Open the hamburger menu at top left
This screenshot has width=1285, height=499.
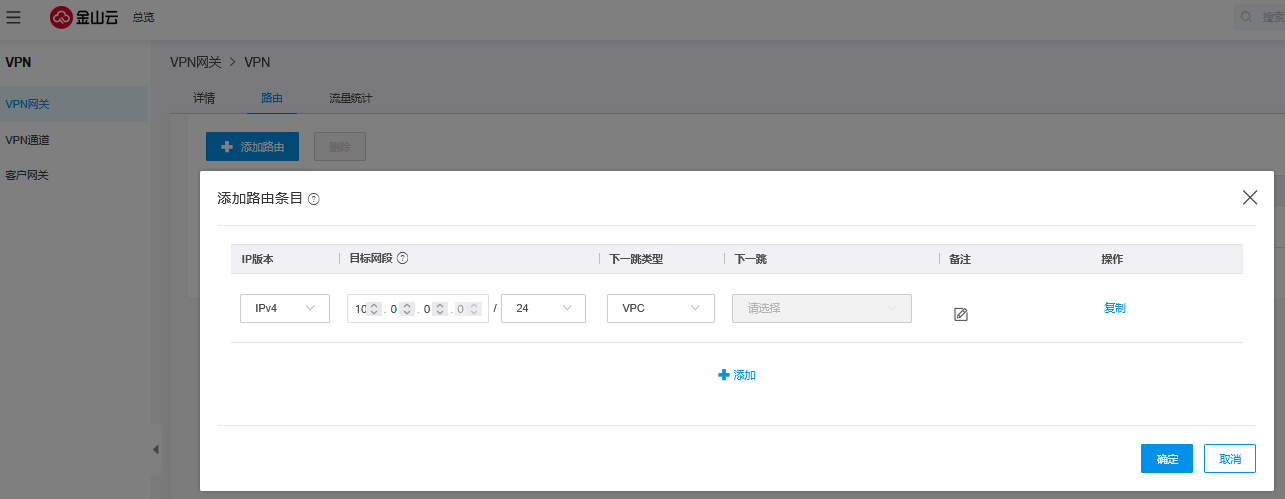(13, 17)
